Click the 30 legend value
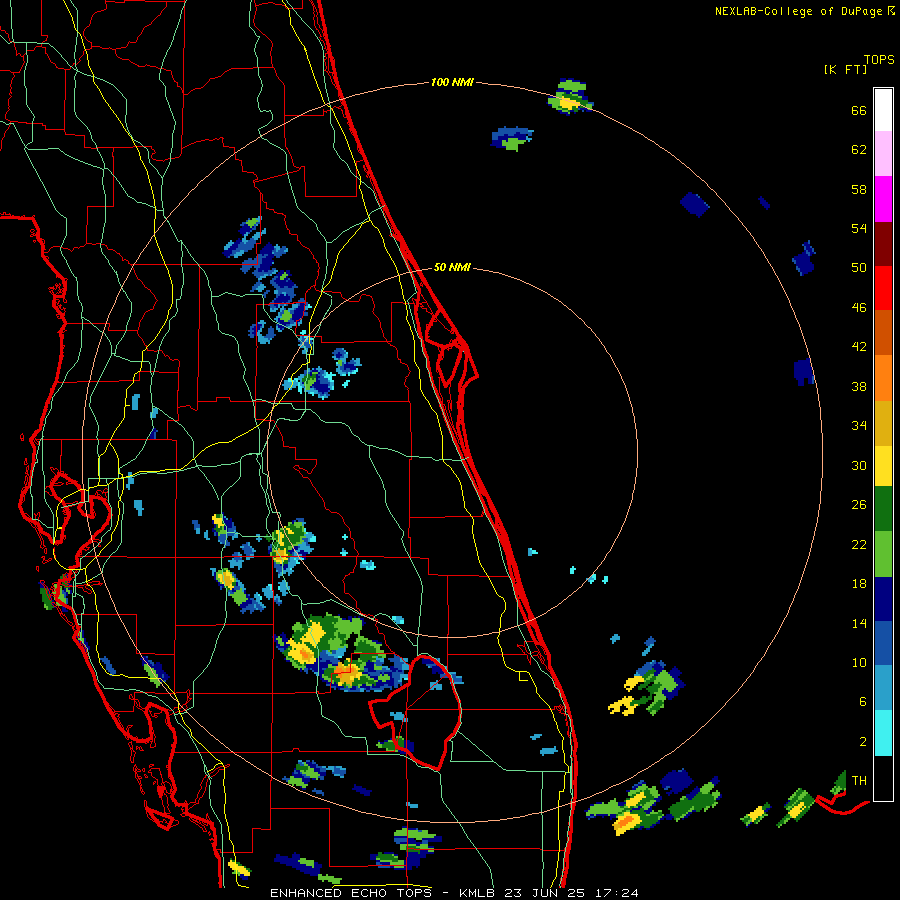This screenshot has width=900, height=900. coord(859,465)
